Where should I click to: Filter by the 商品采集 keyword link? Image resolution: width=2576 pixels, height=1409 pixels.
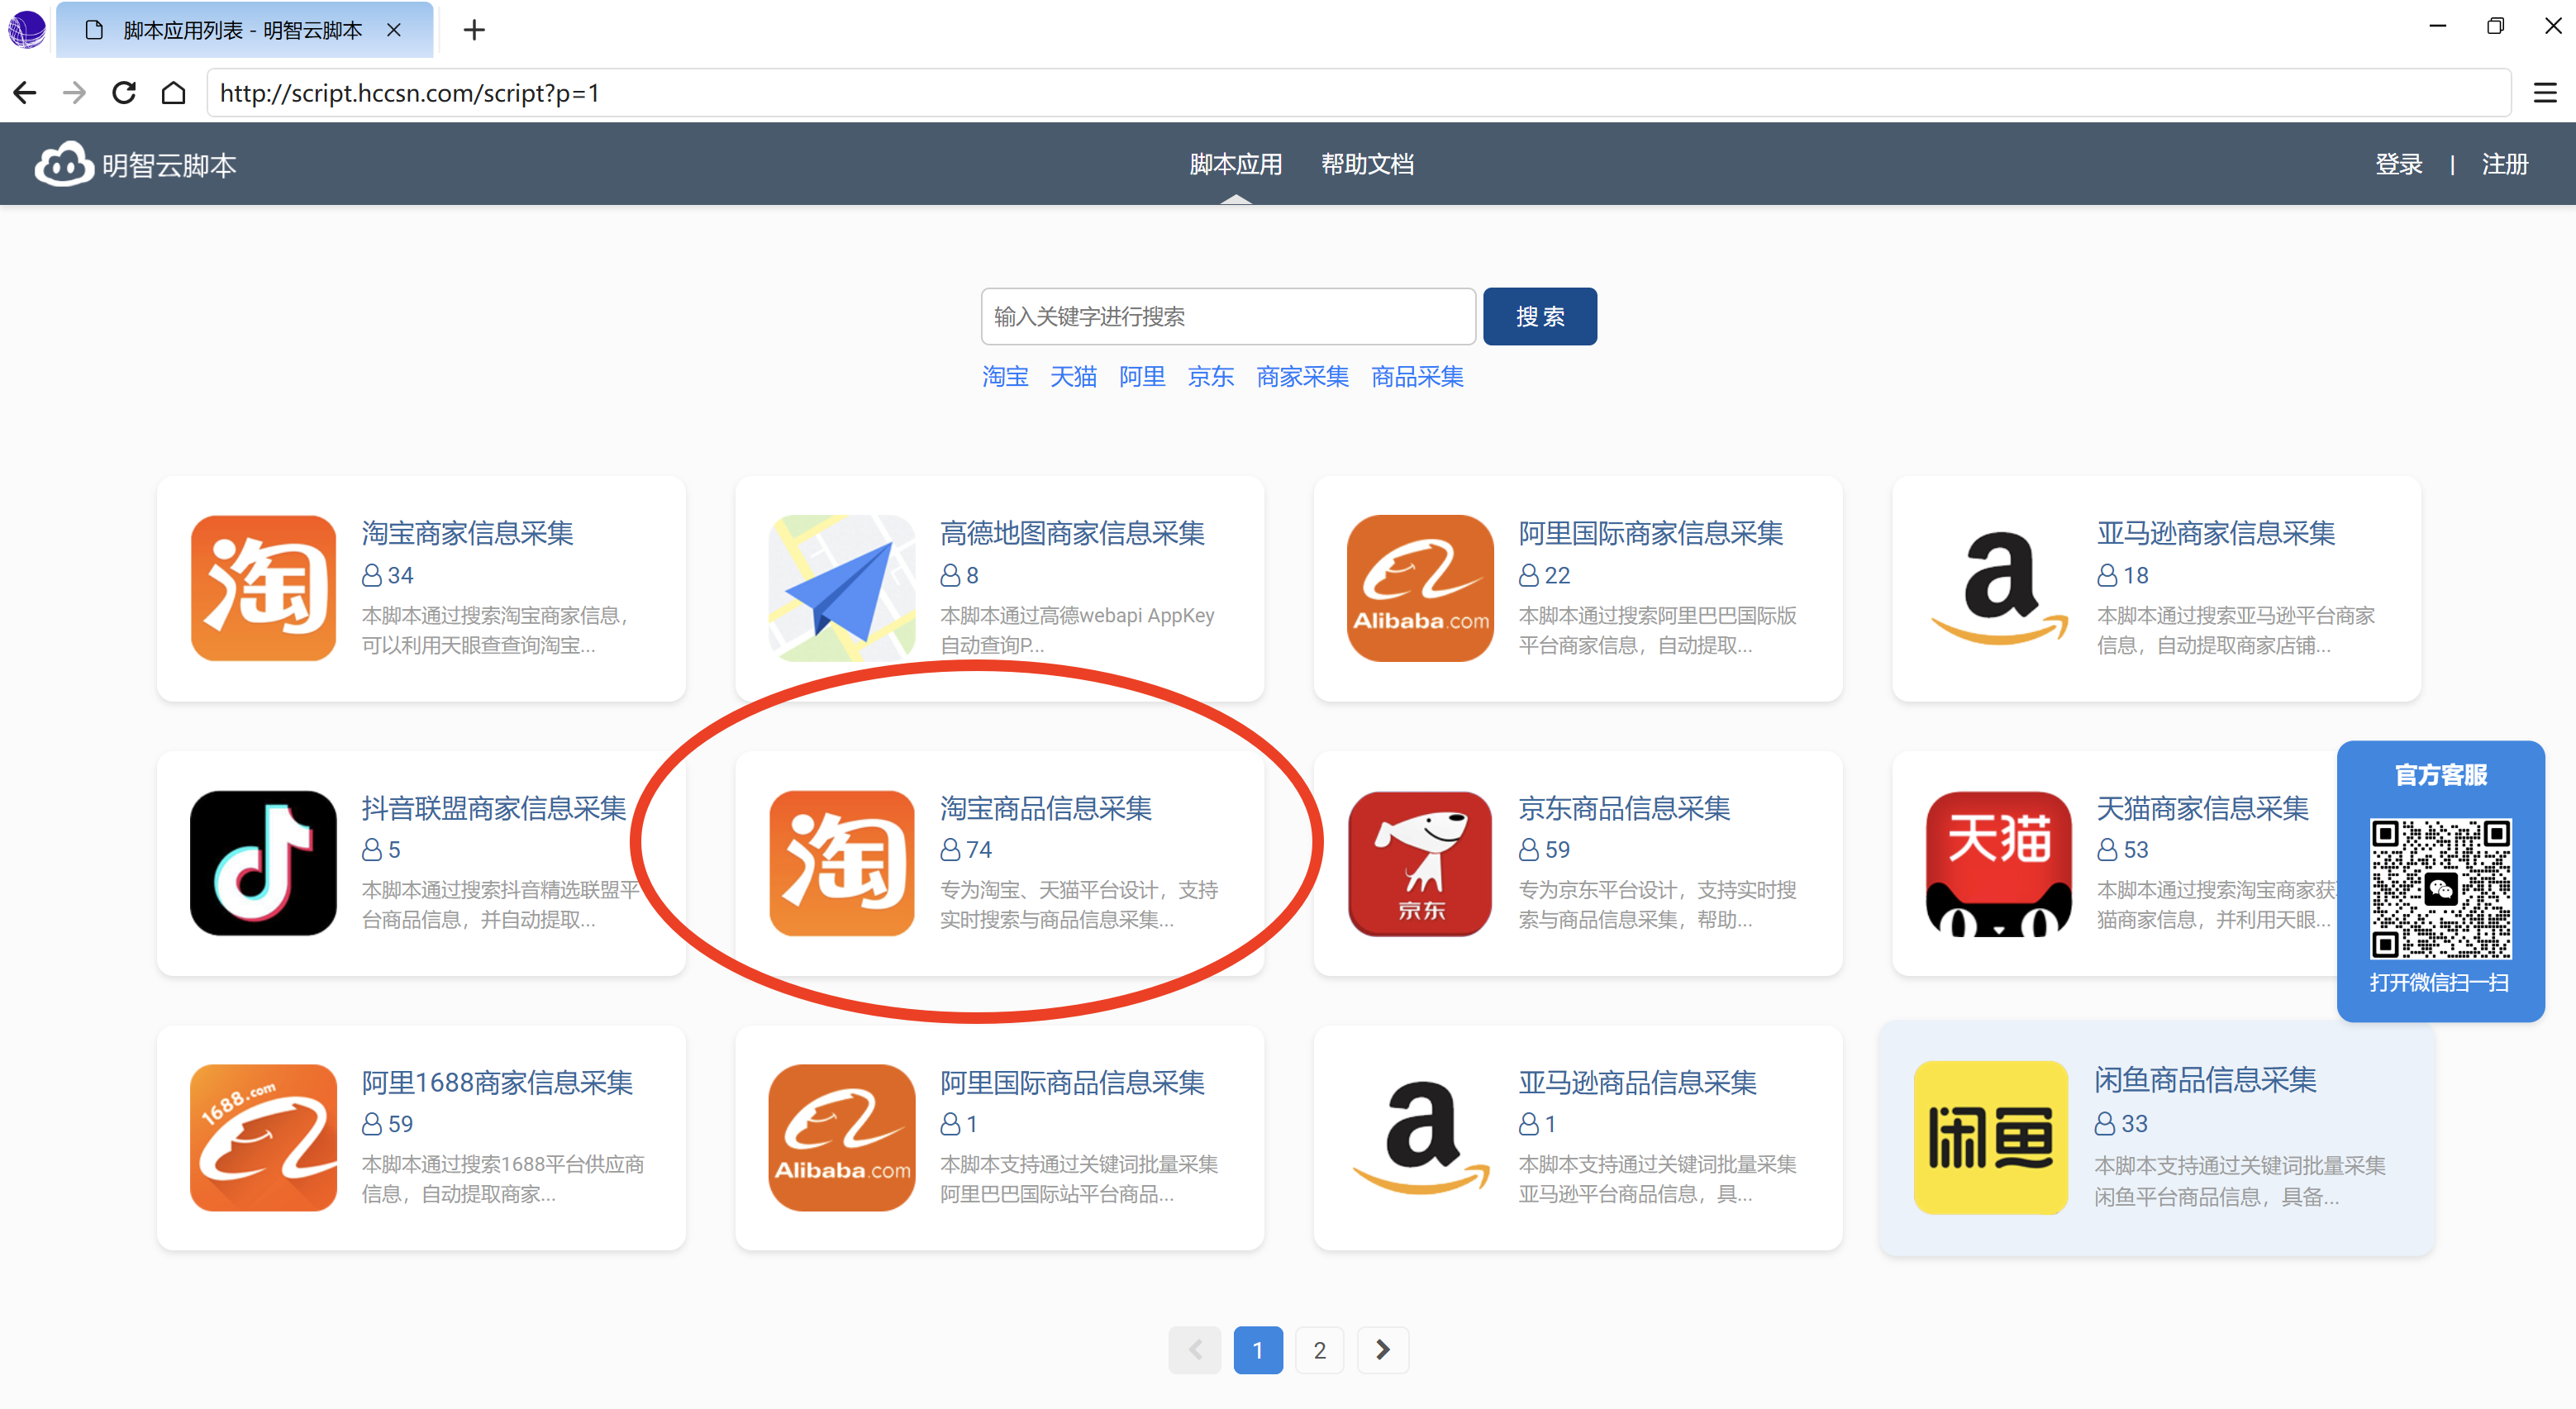point(1417,377)
